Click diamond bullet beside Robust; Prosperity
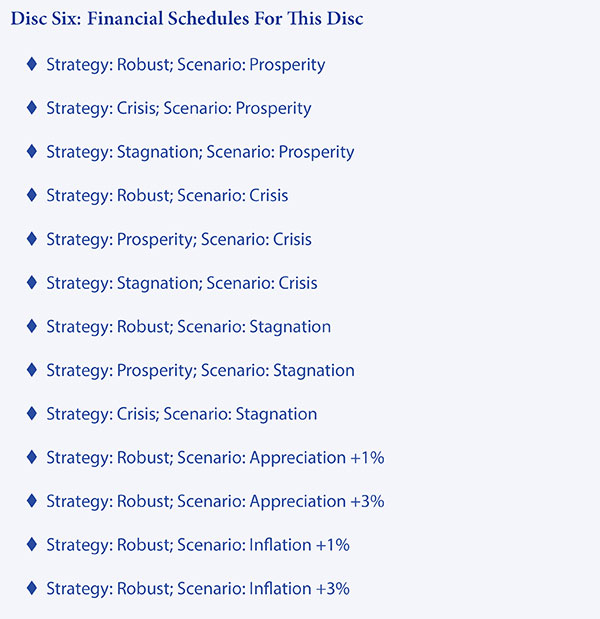The image size is (600, 619). pos(32,64)
